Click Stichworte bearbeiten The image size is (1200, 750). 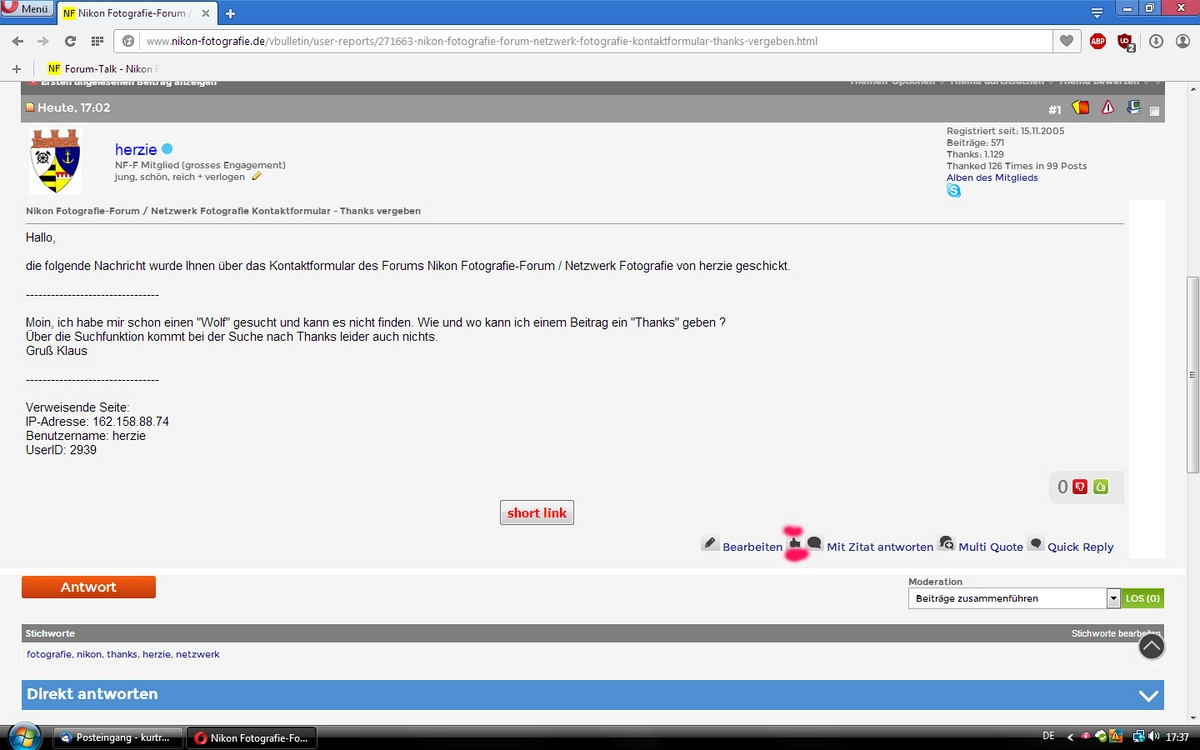[x=1116, y=634]
